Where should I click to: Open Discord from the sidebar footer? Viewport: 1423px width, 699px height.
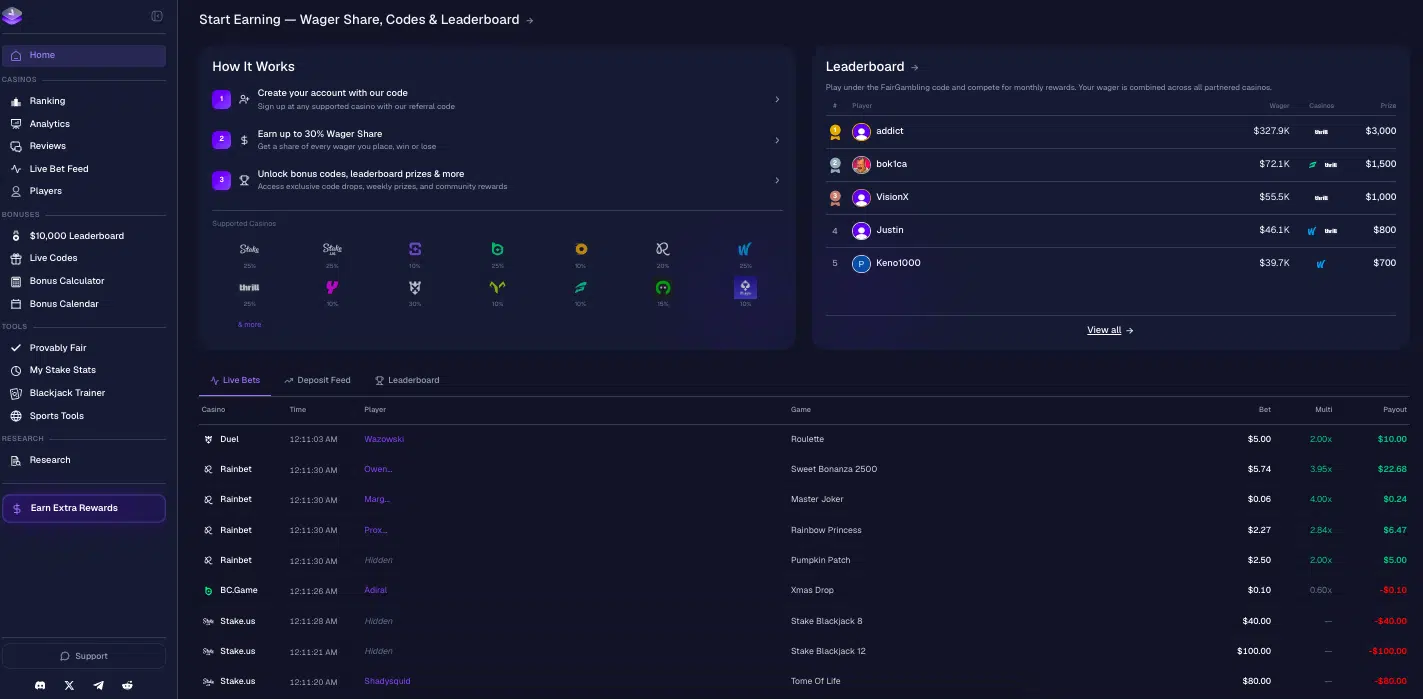point(40,685)
